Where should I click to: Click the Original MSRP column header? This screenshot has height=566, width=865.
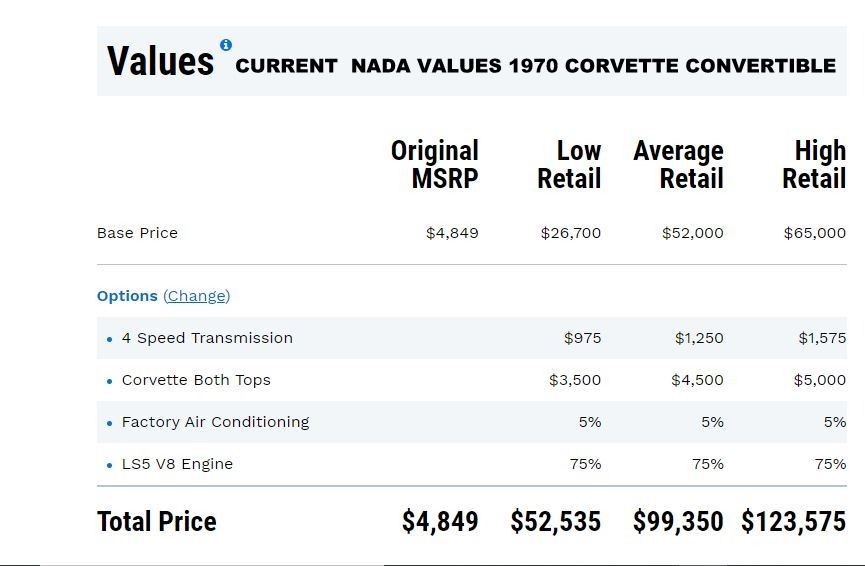[x=435, y=165]
